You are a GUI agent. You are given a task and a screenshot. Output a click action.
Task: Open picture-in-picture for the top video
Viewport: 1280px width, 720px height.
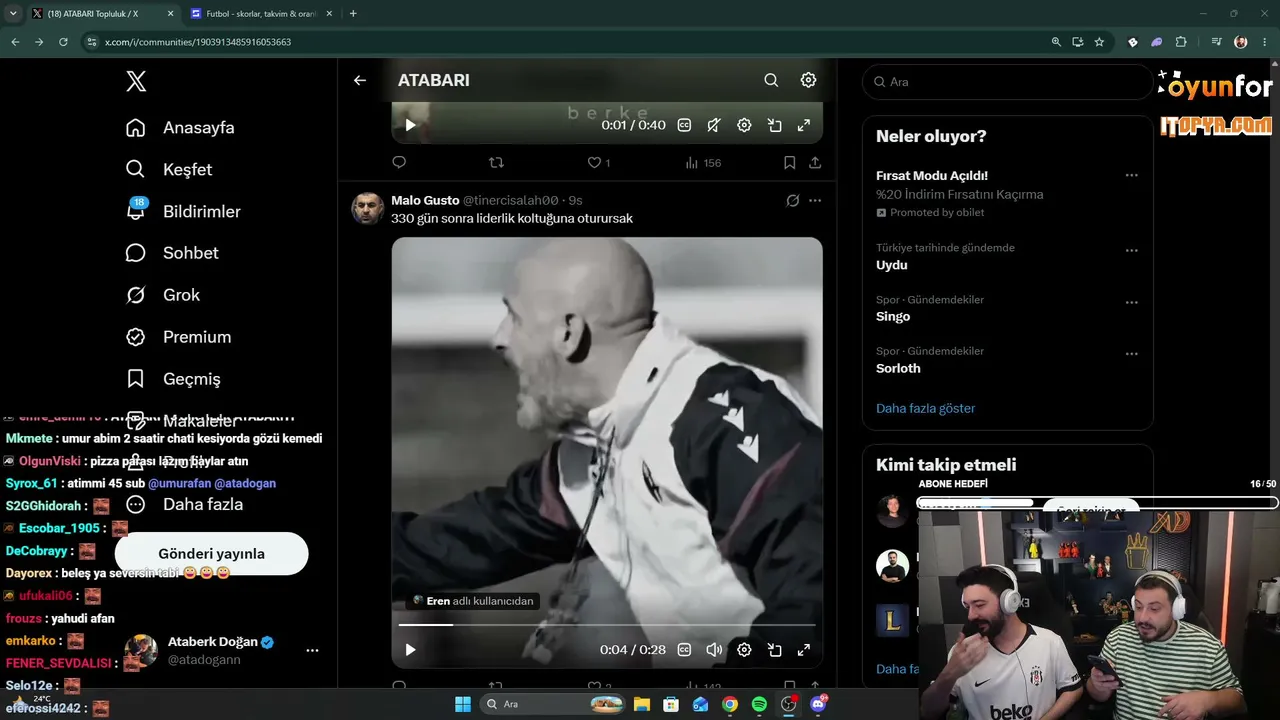click(774, 125)
